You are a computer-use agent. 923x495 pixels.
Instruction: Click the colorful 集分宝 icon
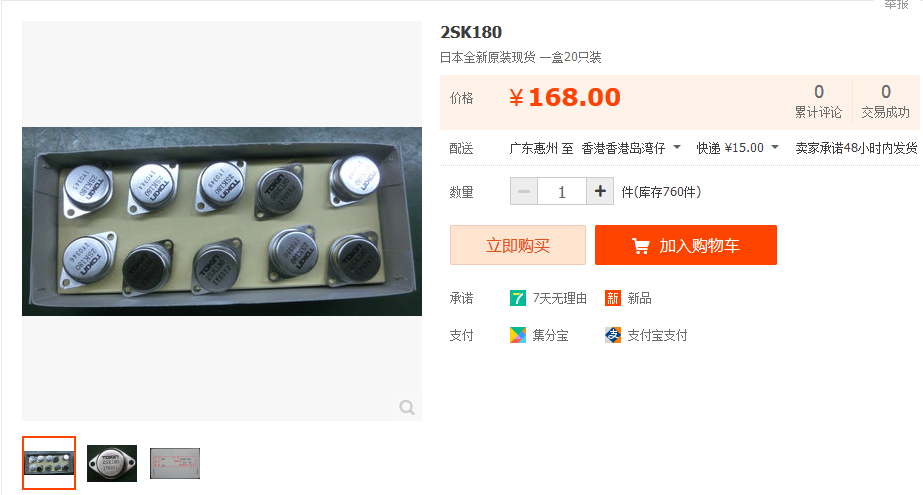coord(517,335)
